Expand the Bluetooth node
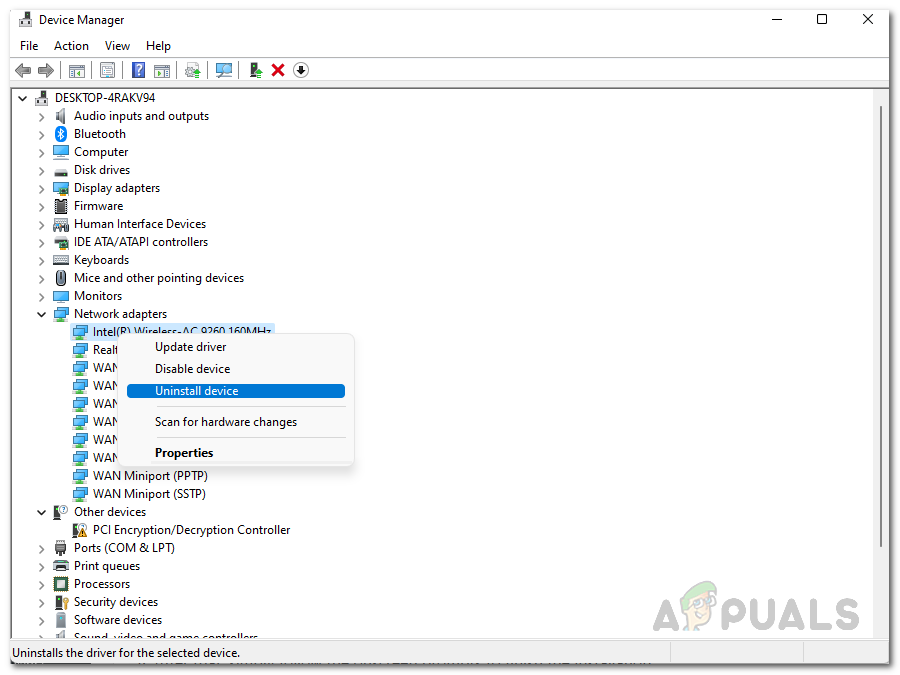The width and height of the screenshot is (900, 675). coord(41,134)
